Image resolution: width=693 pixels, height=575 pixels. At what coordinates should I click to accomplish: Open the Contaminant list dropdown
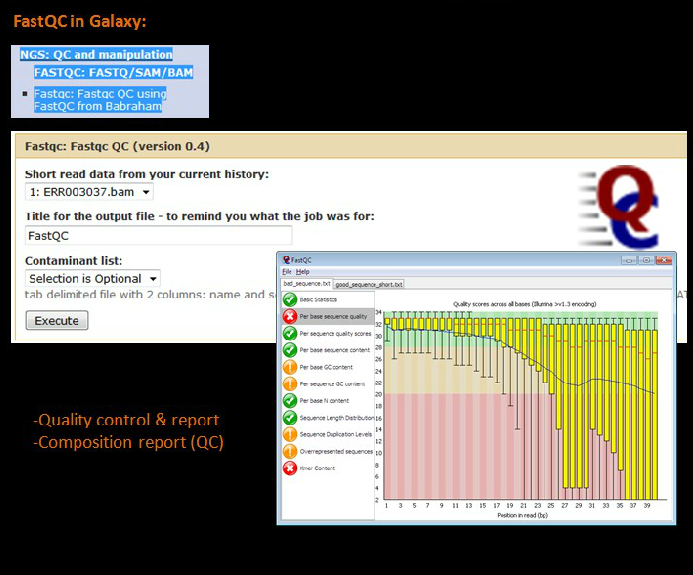pyautogui.click(x=93, y=279)
